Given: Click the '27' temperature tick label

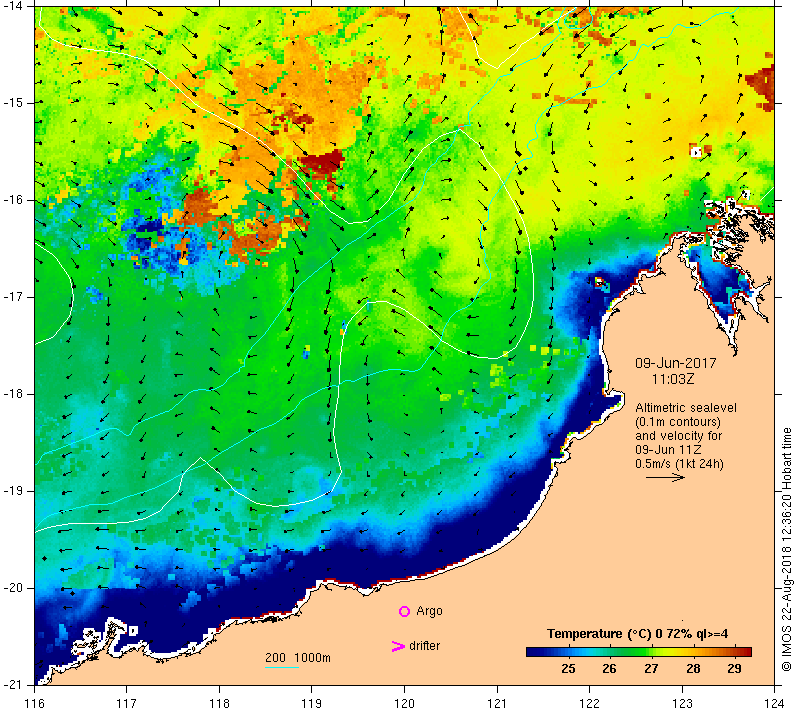Looking at the screenshot, I should point(651,669).
